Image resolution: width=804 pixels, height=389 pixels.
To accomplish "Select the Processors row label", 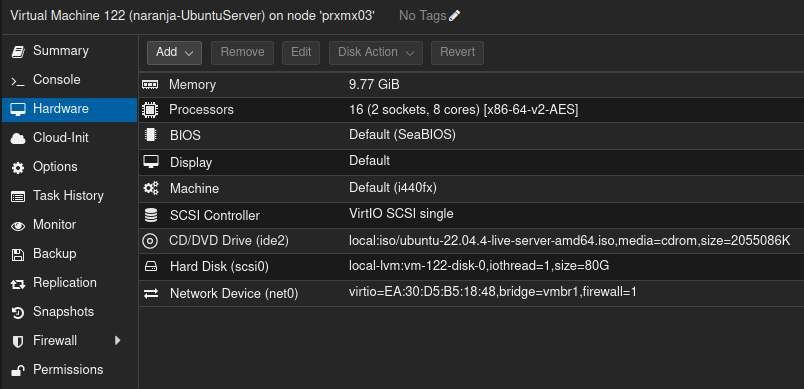I will (x=201, y=110).
